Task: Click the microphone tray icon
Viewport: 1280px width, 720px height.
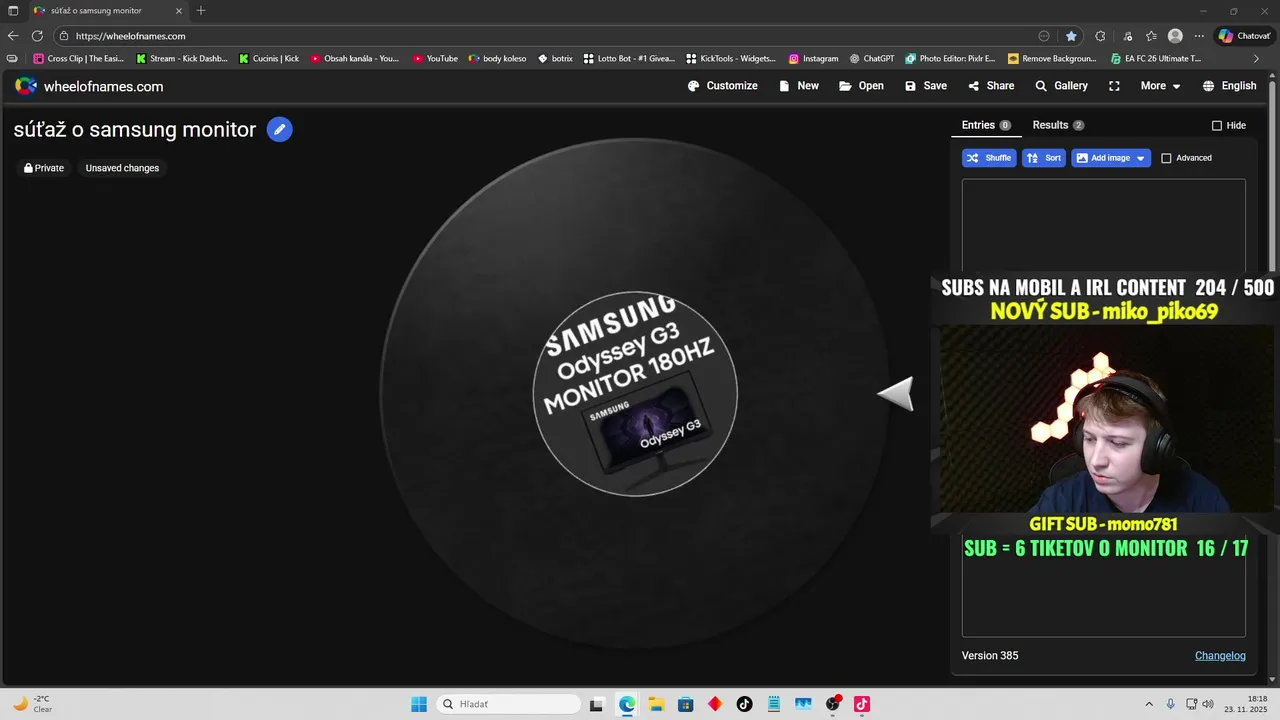Action: pyautogui.click(x=1171, y=704)
